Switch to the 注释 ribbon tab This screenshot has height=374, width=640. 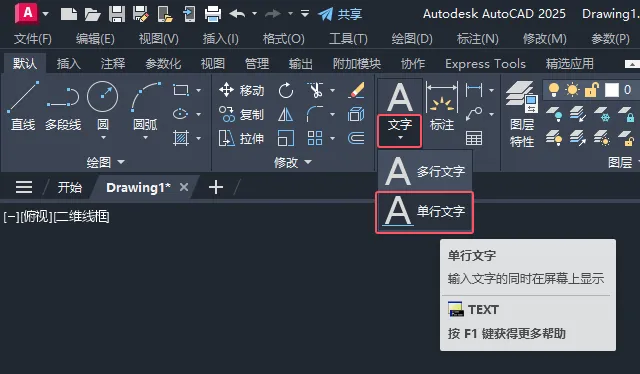(x=113, y=64)
